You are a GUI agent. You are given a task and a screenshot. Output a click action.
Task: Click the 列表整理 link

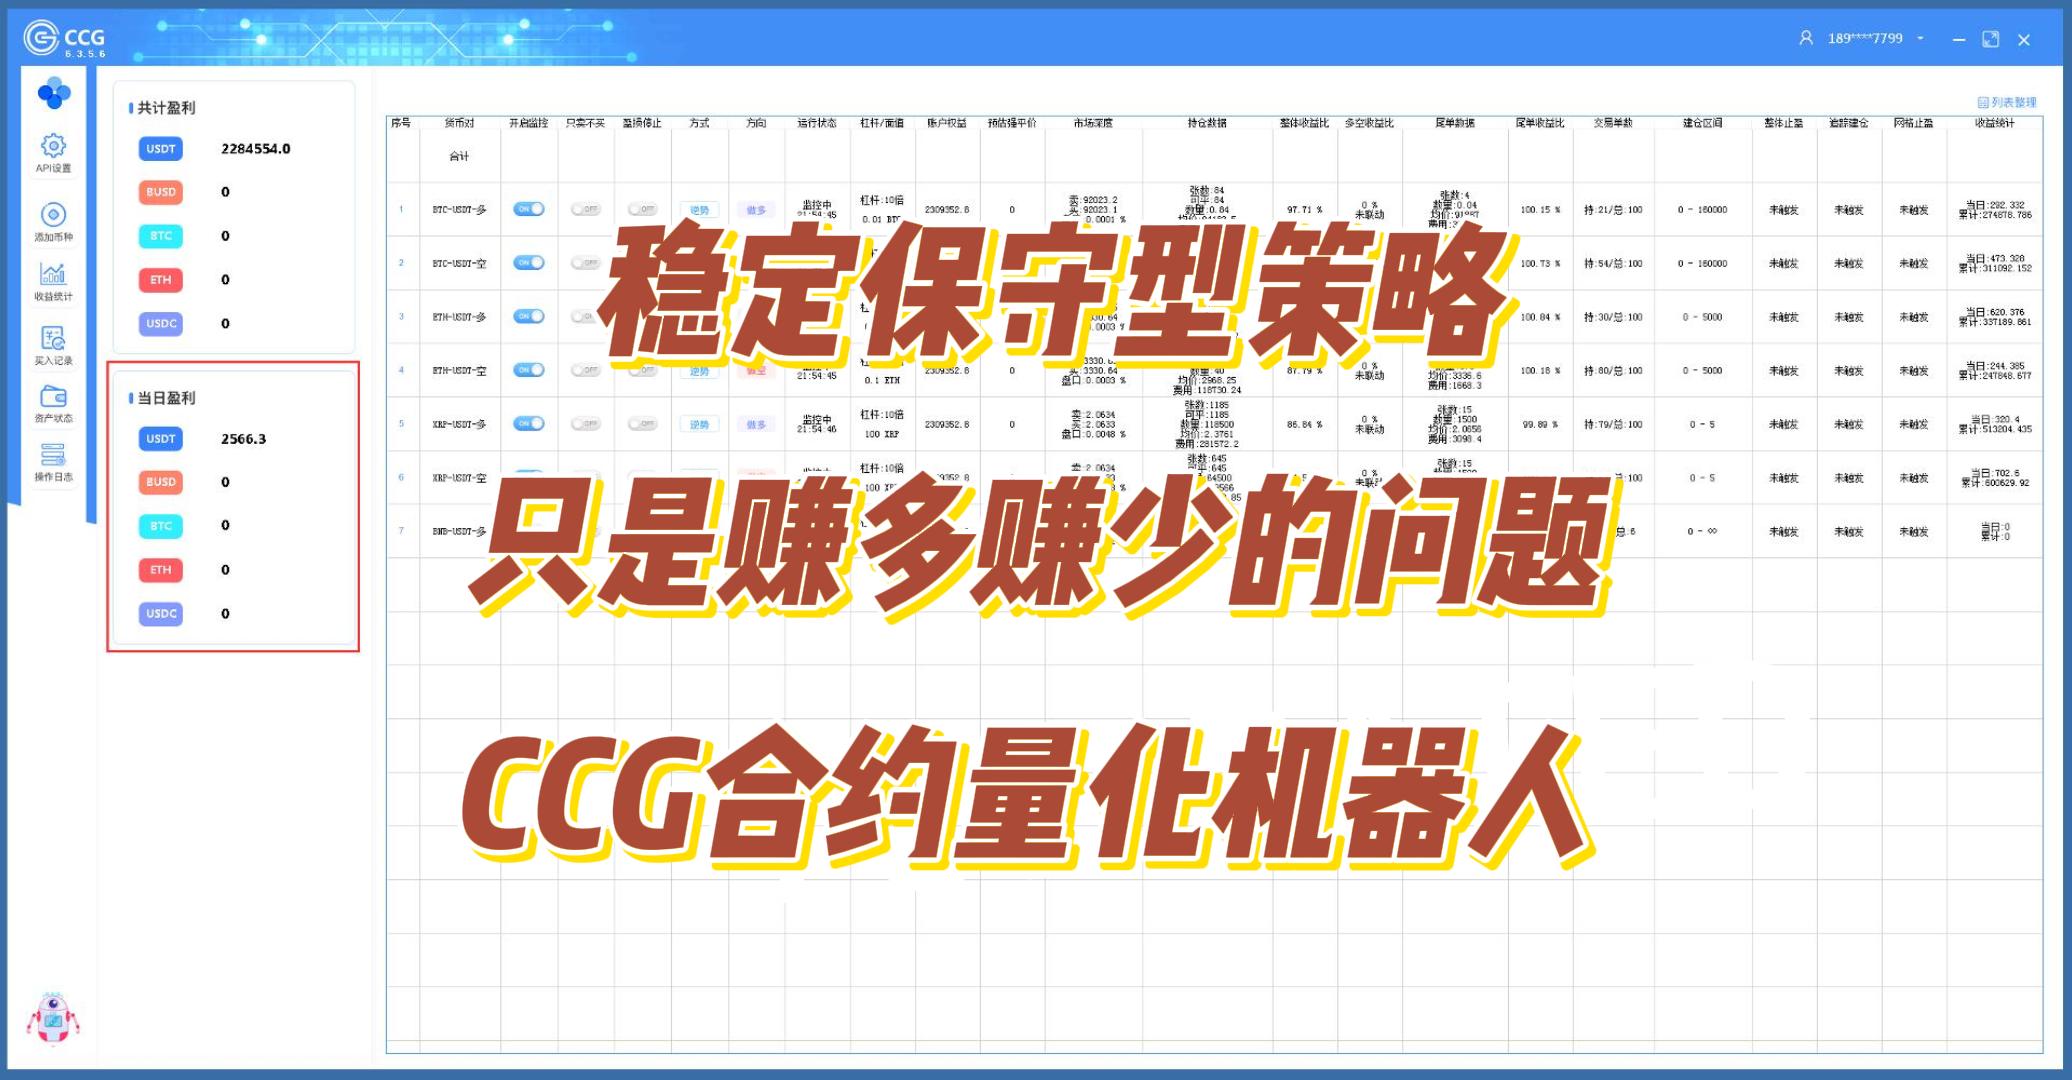point(2006,102)
